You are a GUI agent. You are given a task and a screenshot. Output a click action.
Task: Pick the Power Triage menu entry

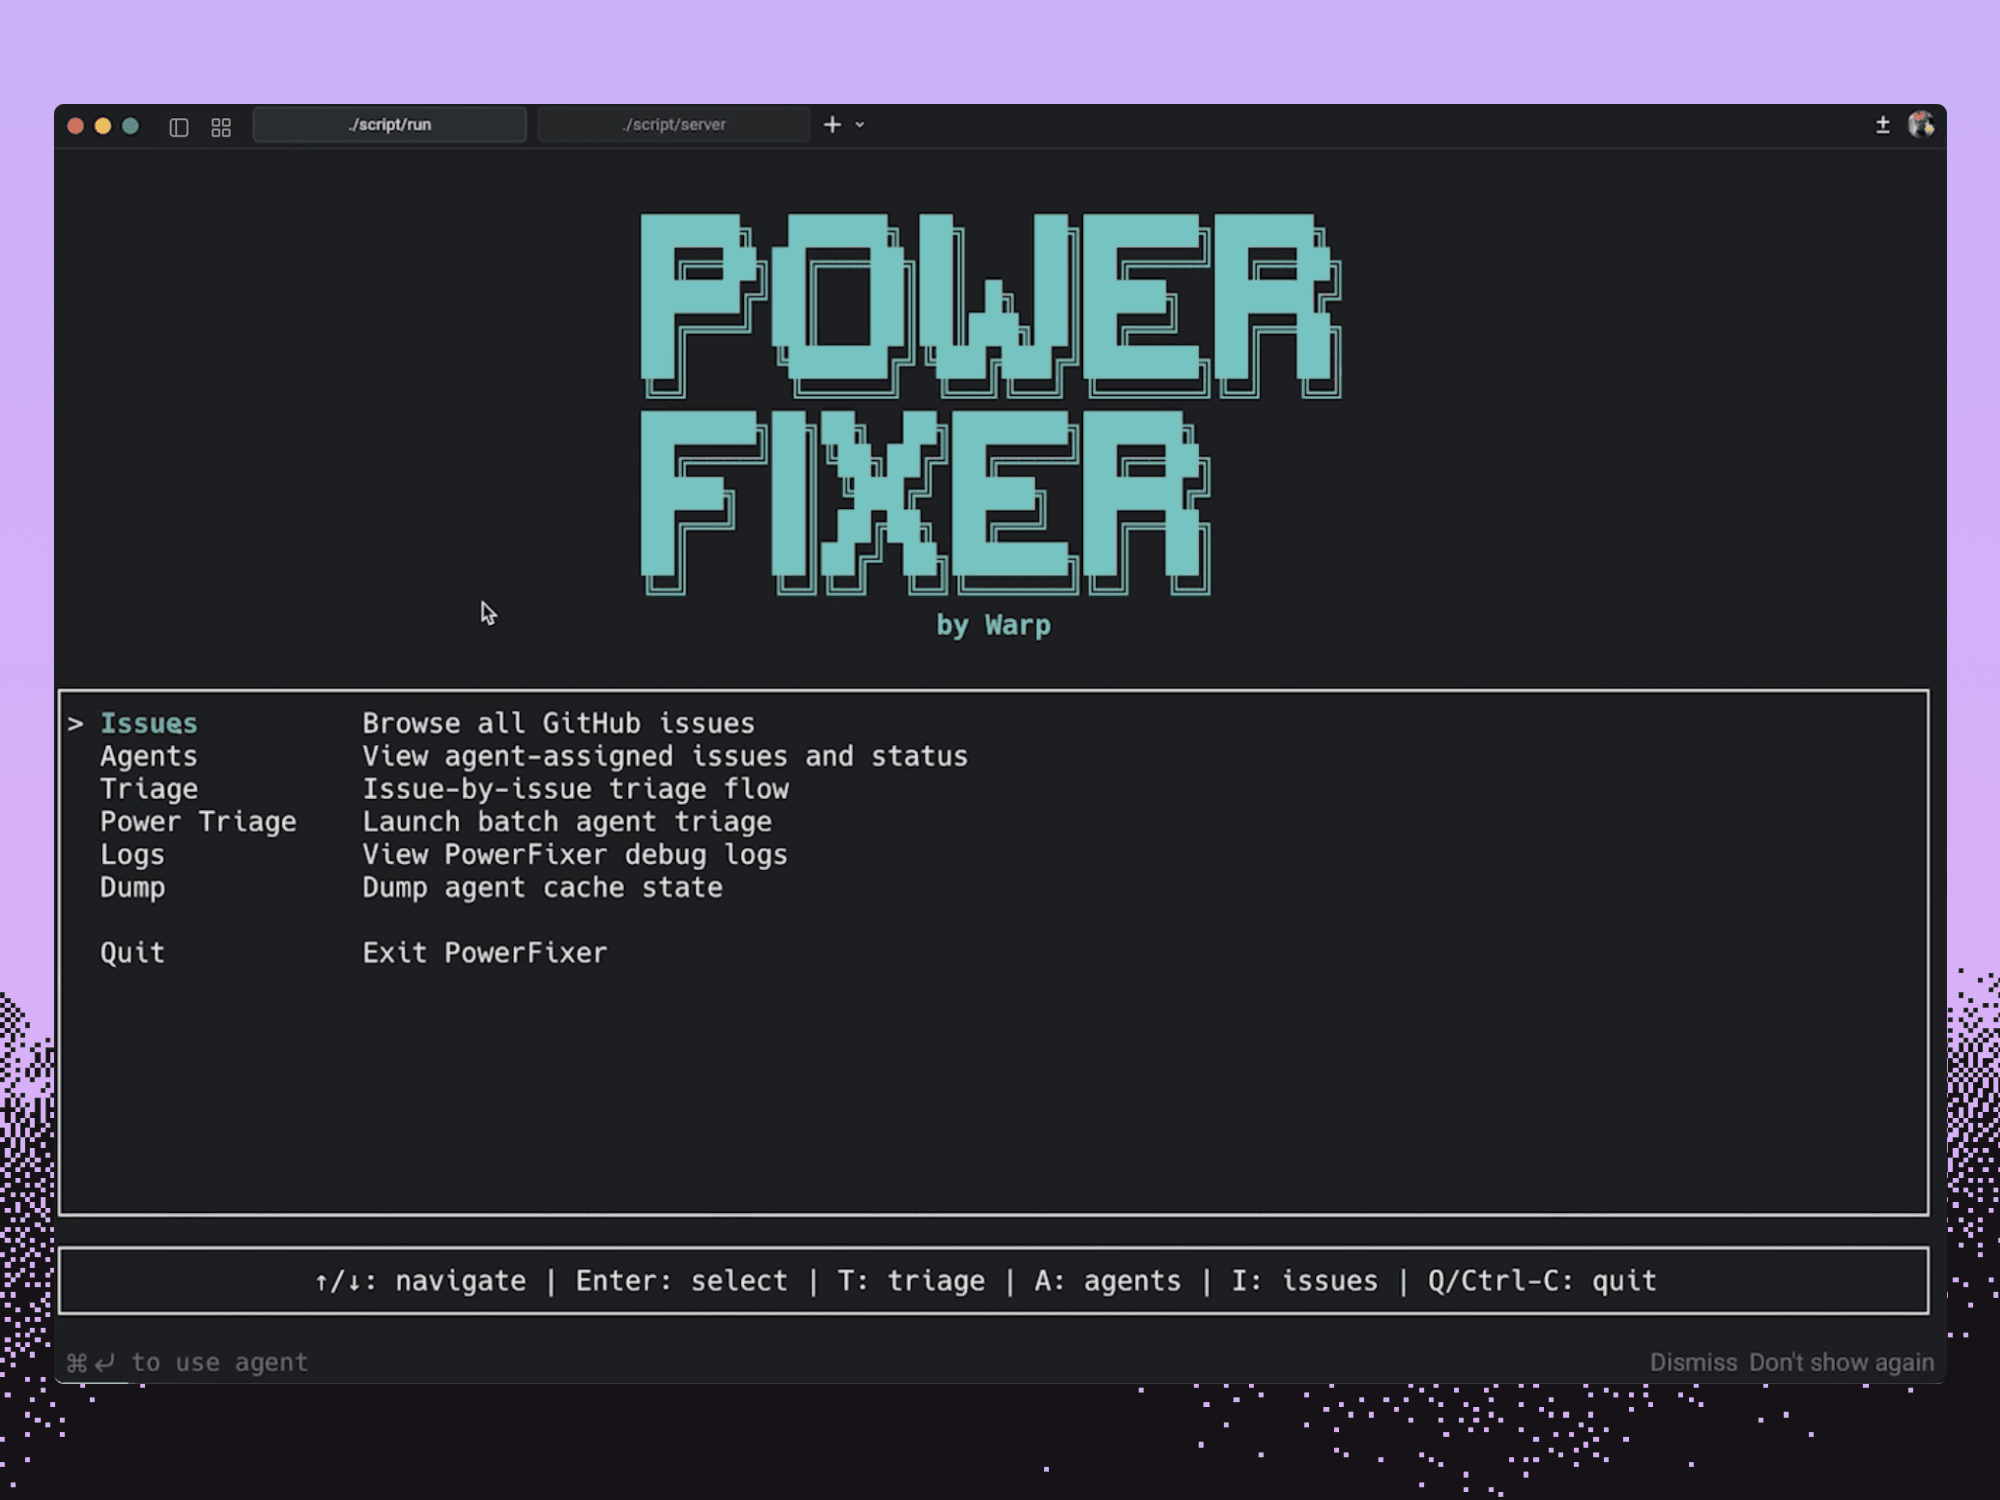(198, 822)
